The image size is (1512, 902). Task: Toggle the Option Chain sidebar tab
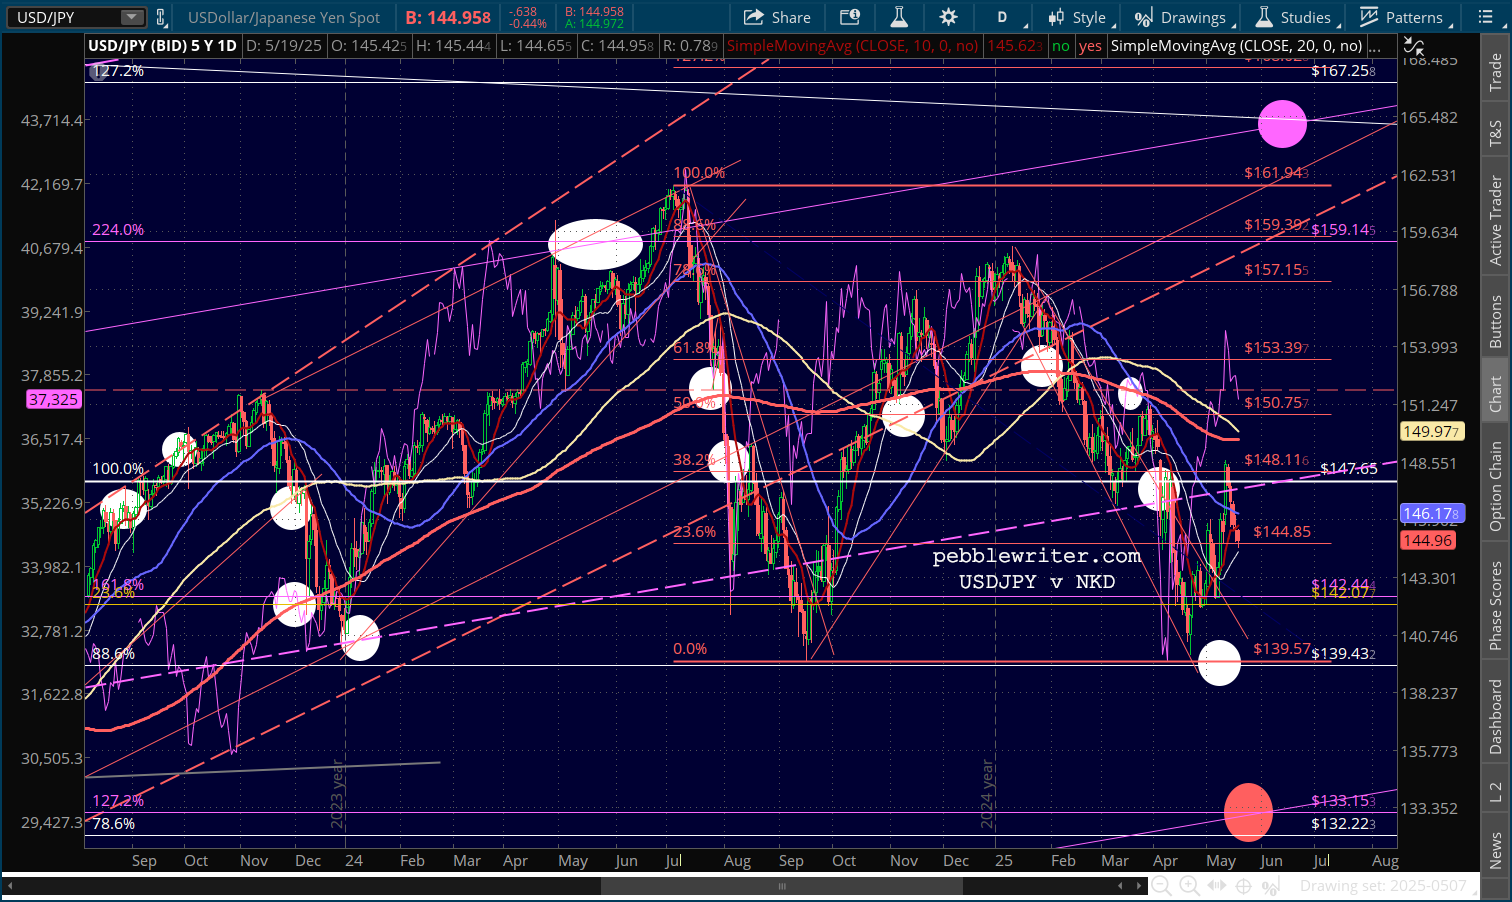[1496, 486]
